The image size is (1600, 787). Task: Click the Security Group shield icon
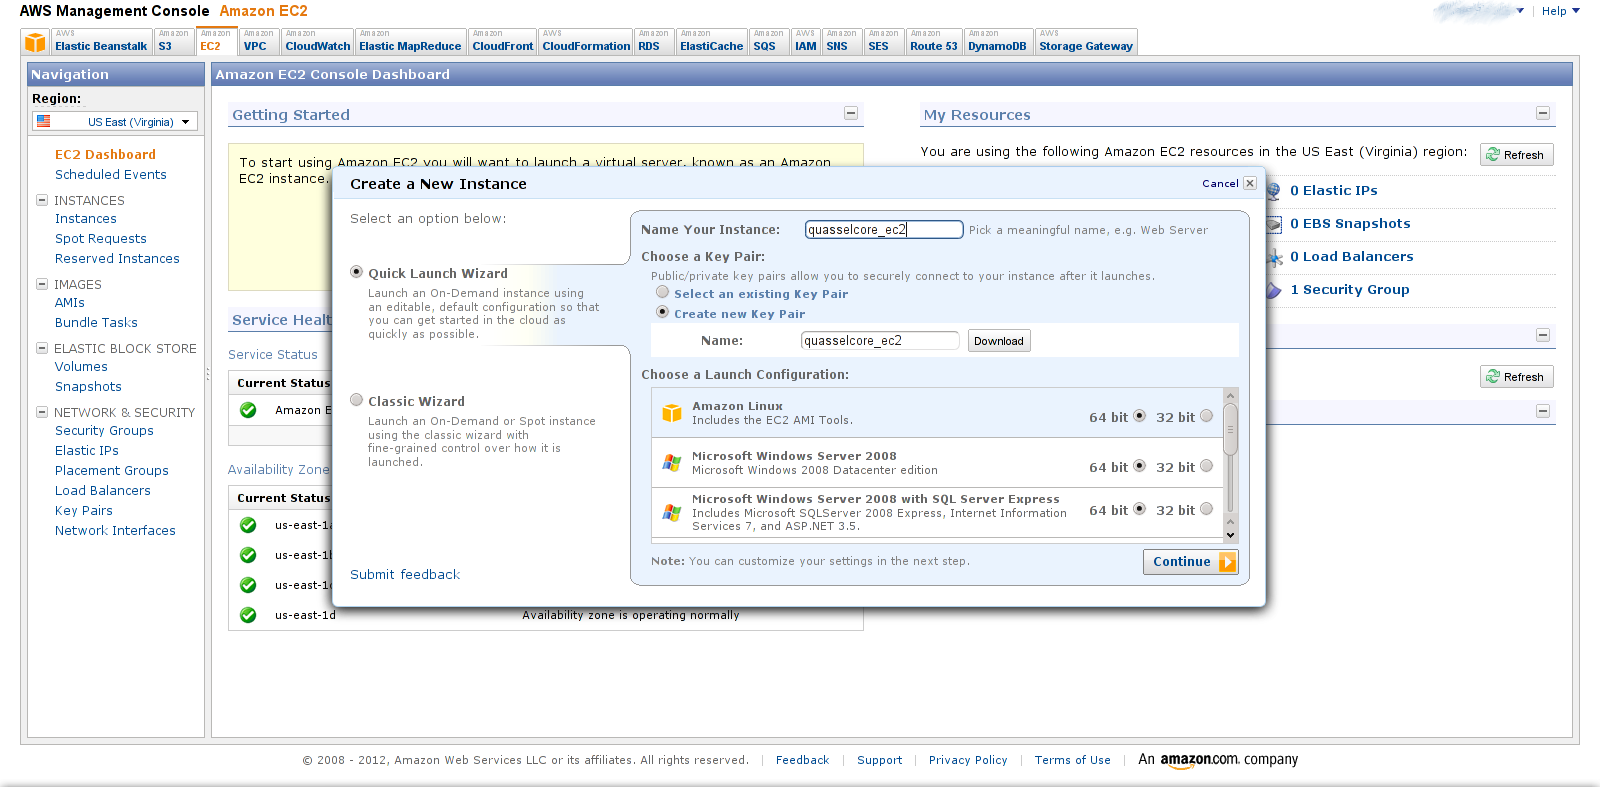coord(1273,290)
